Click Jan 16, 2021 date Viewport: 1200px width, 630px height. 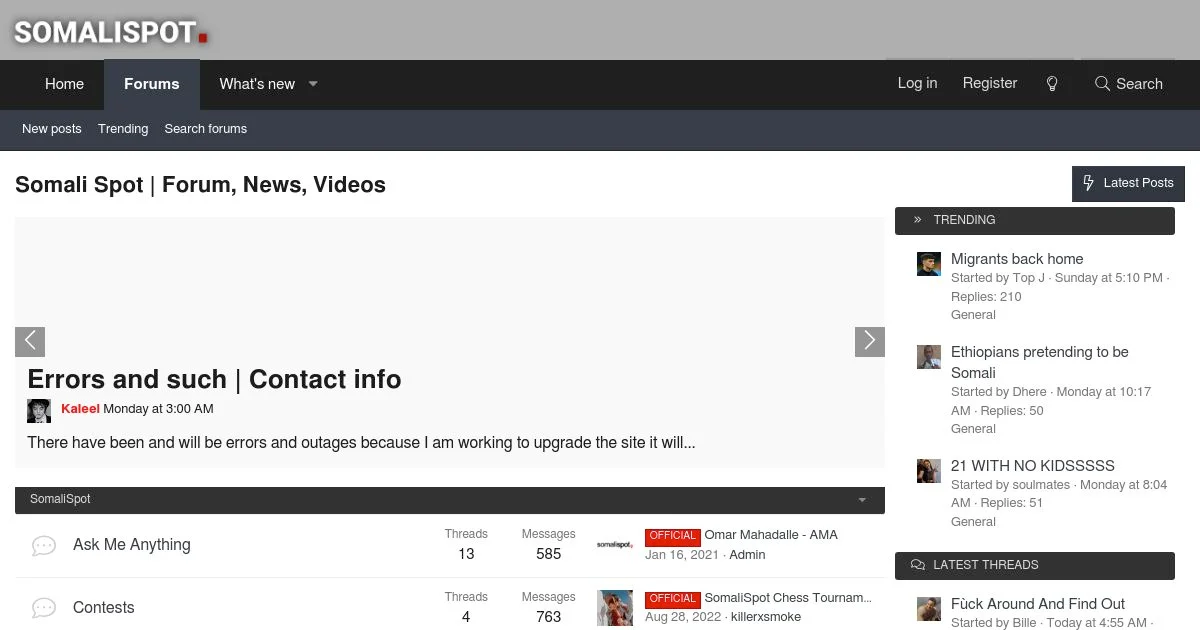point(682,555)
